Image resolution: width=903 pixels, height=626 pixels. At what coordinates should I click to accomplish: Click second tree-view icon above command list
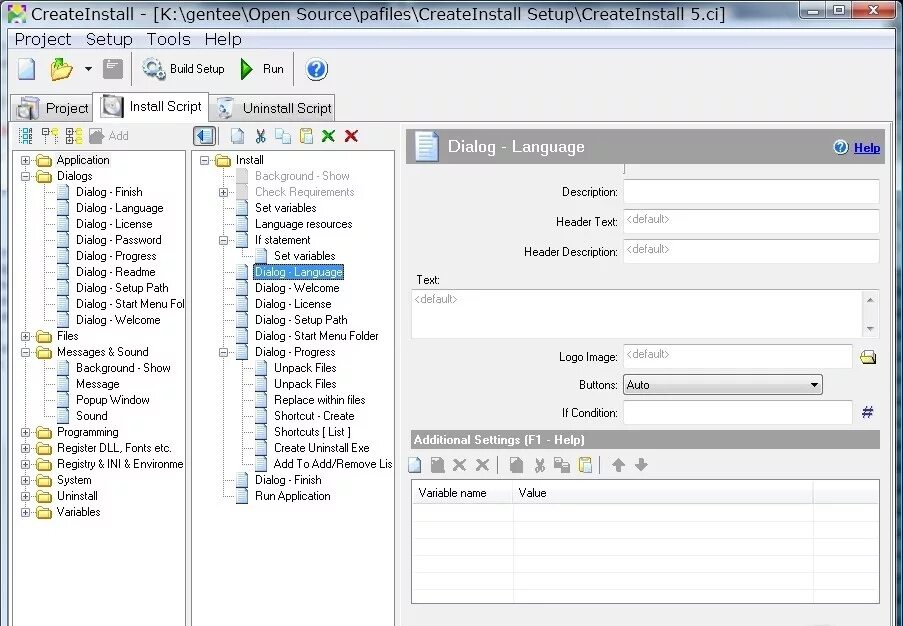click(x=50, y=136)
